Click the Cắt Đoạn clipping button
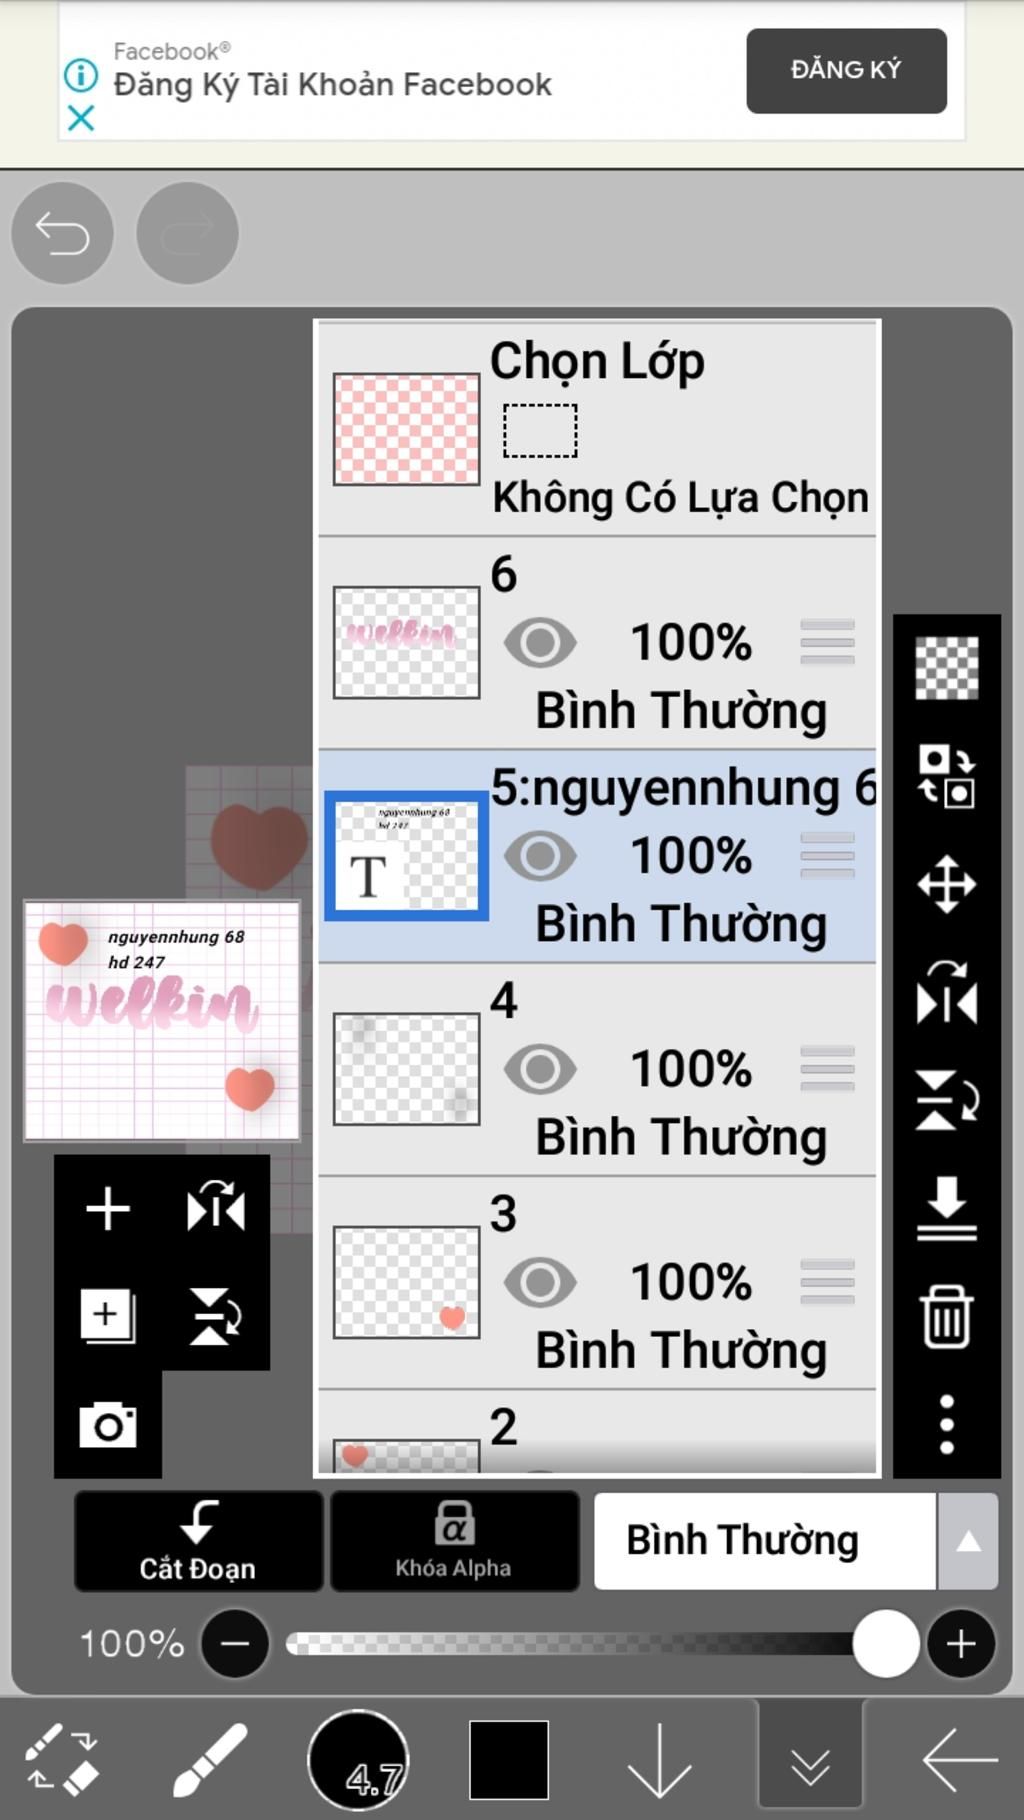The image size is (1024, 1820). pos(198,1541)
